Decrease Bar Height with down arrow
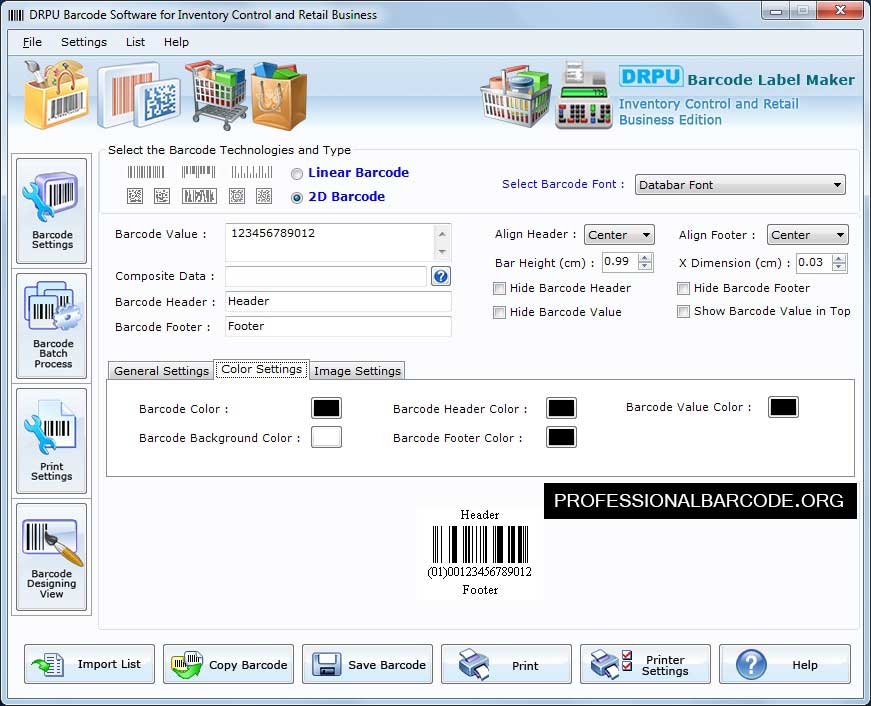The image size is (871, 706). [x=644, y=267]
